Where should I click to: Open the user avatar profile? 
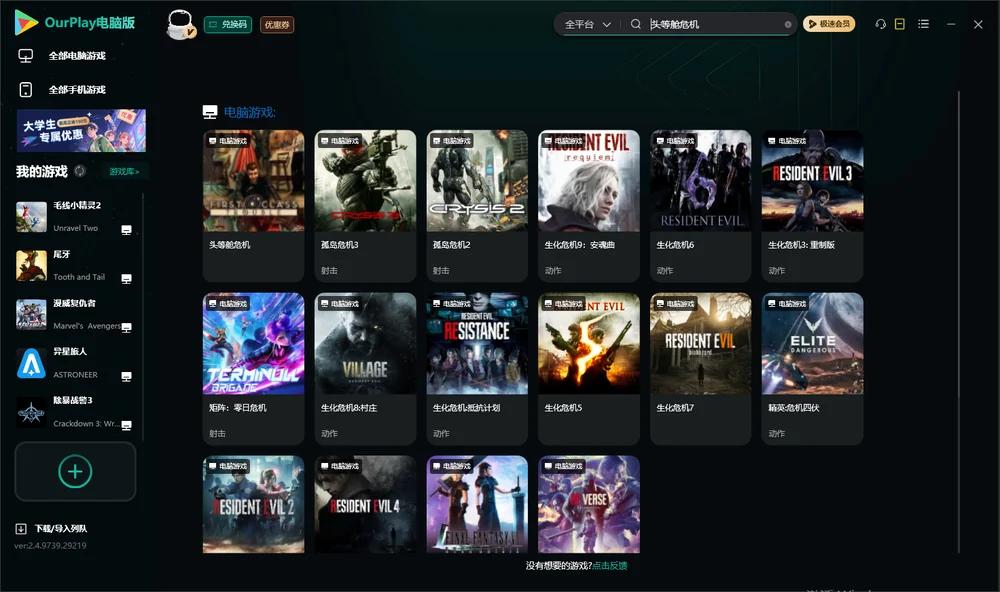click(180, 24)
